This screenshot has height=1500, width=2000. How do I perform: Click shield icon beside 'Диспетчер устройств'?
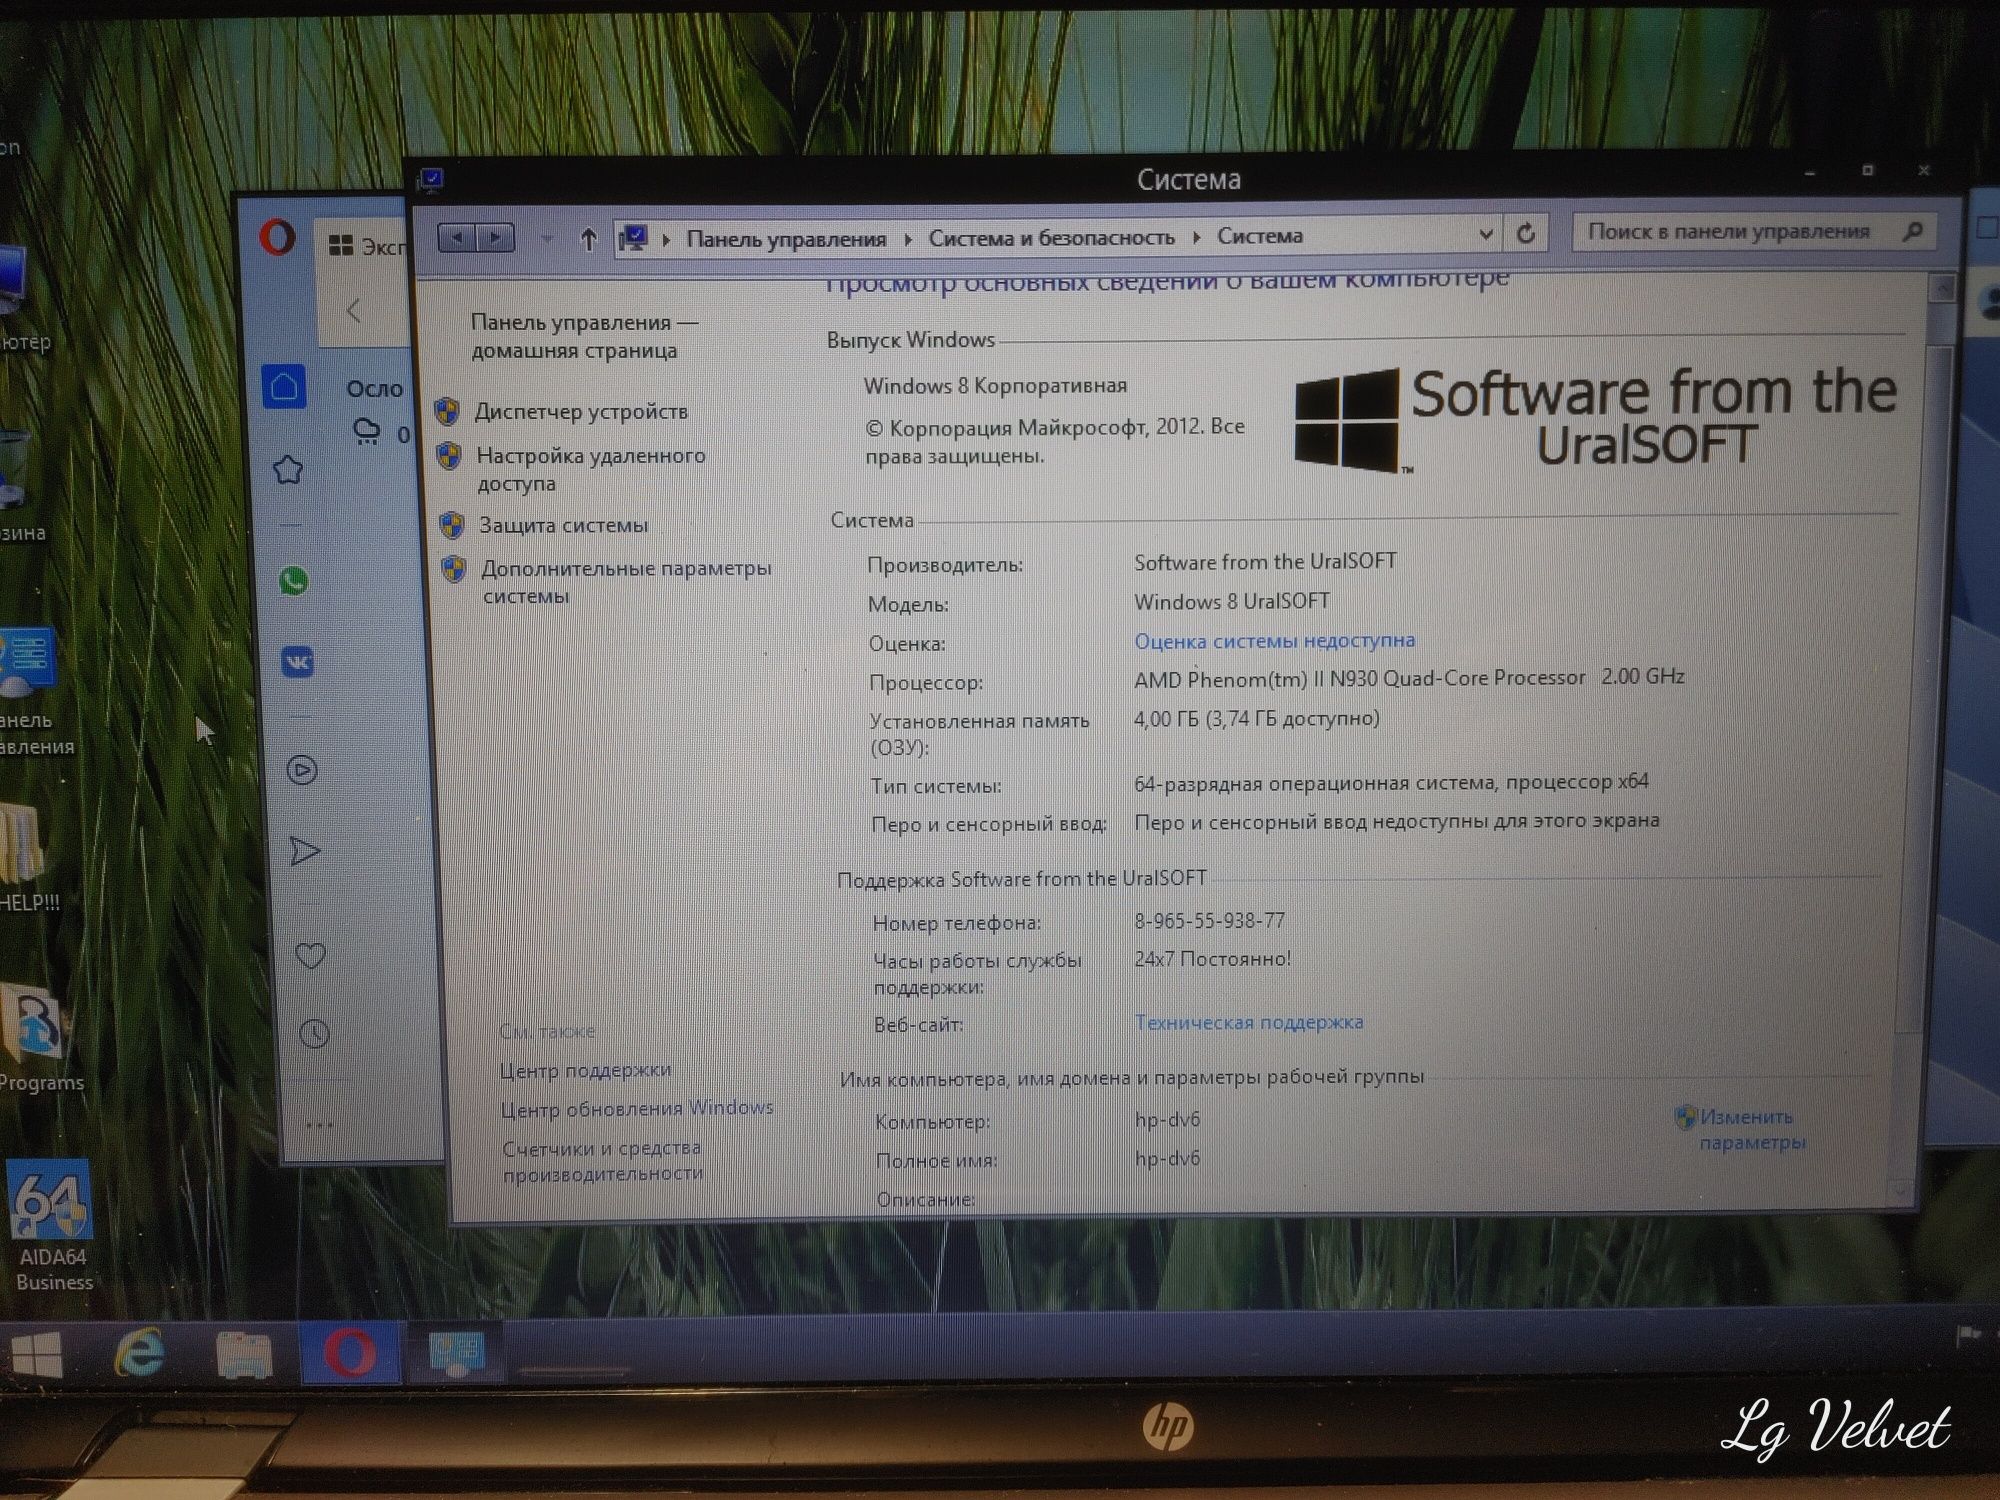pos(447,411)
